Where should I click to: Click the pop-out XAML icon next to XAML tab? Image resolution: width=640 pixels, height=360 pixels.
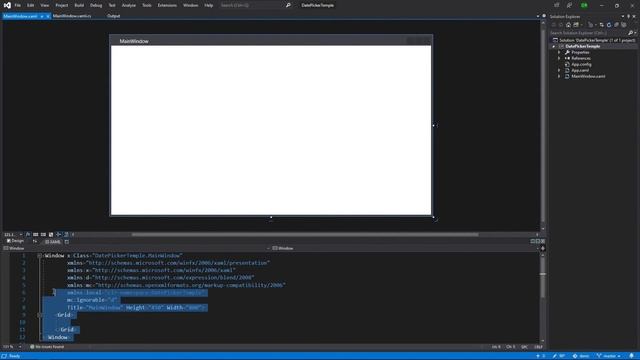point(67,242)
